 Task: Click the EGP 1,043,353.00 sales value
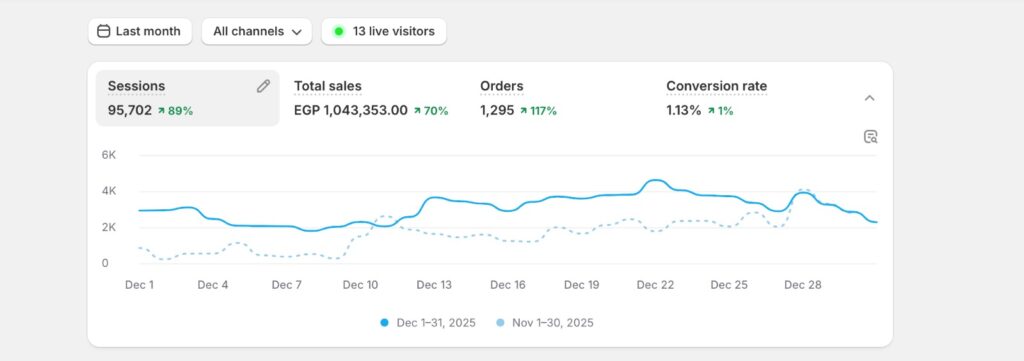pyautogui.click(x=351, y=110)
